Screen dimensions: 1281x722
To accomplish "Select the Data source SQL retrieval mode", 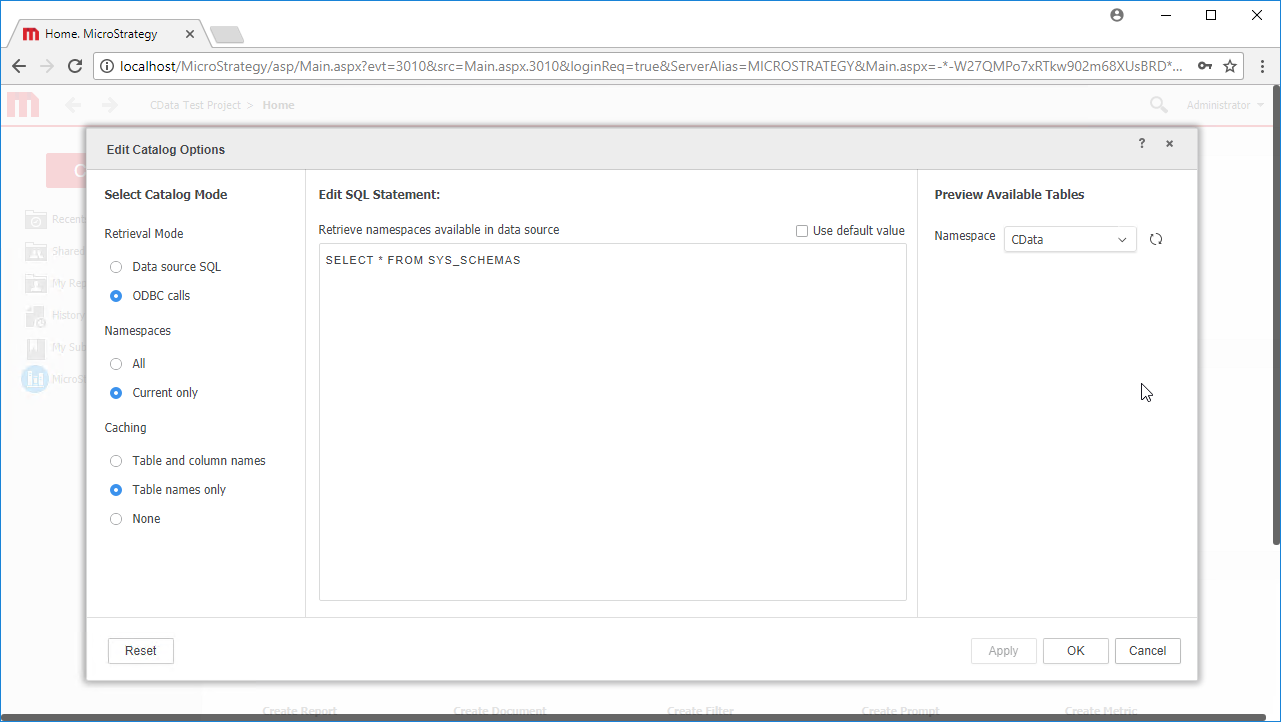I will pyautogui.click(x=115, y=266).
